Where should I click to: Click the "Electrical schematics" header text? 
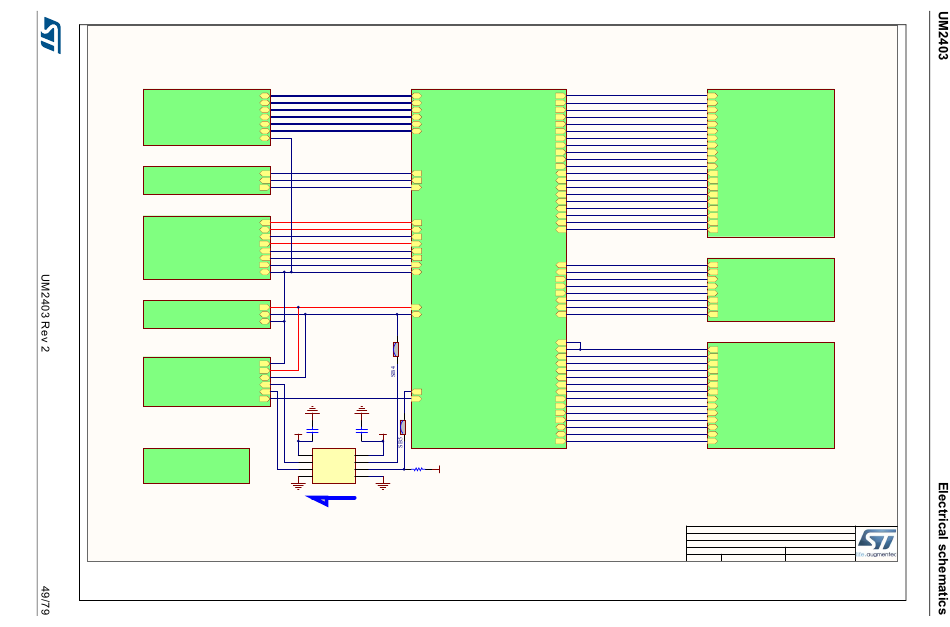(943, 548)
